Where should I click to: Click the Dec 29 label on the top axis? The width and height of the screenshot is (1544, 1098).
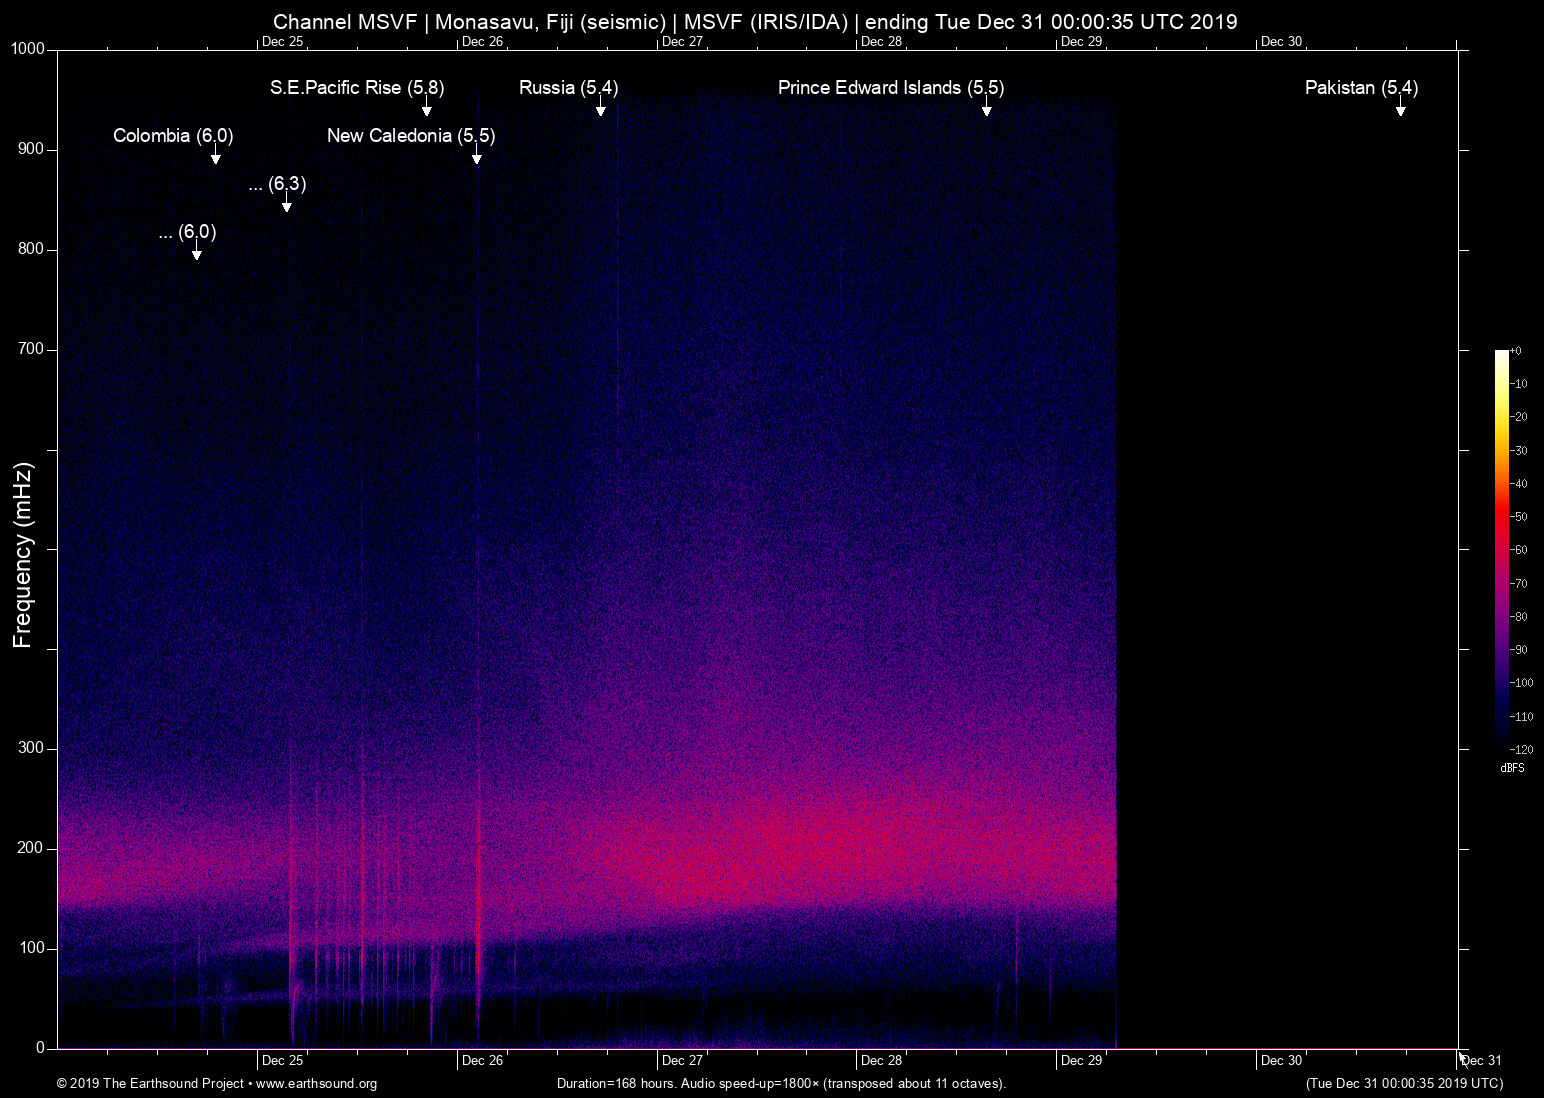(x=1081, y=42)
